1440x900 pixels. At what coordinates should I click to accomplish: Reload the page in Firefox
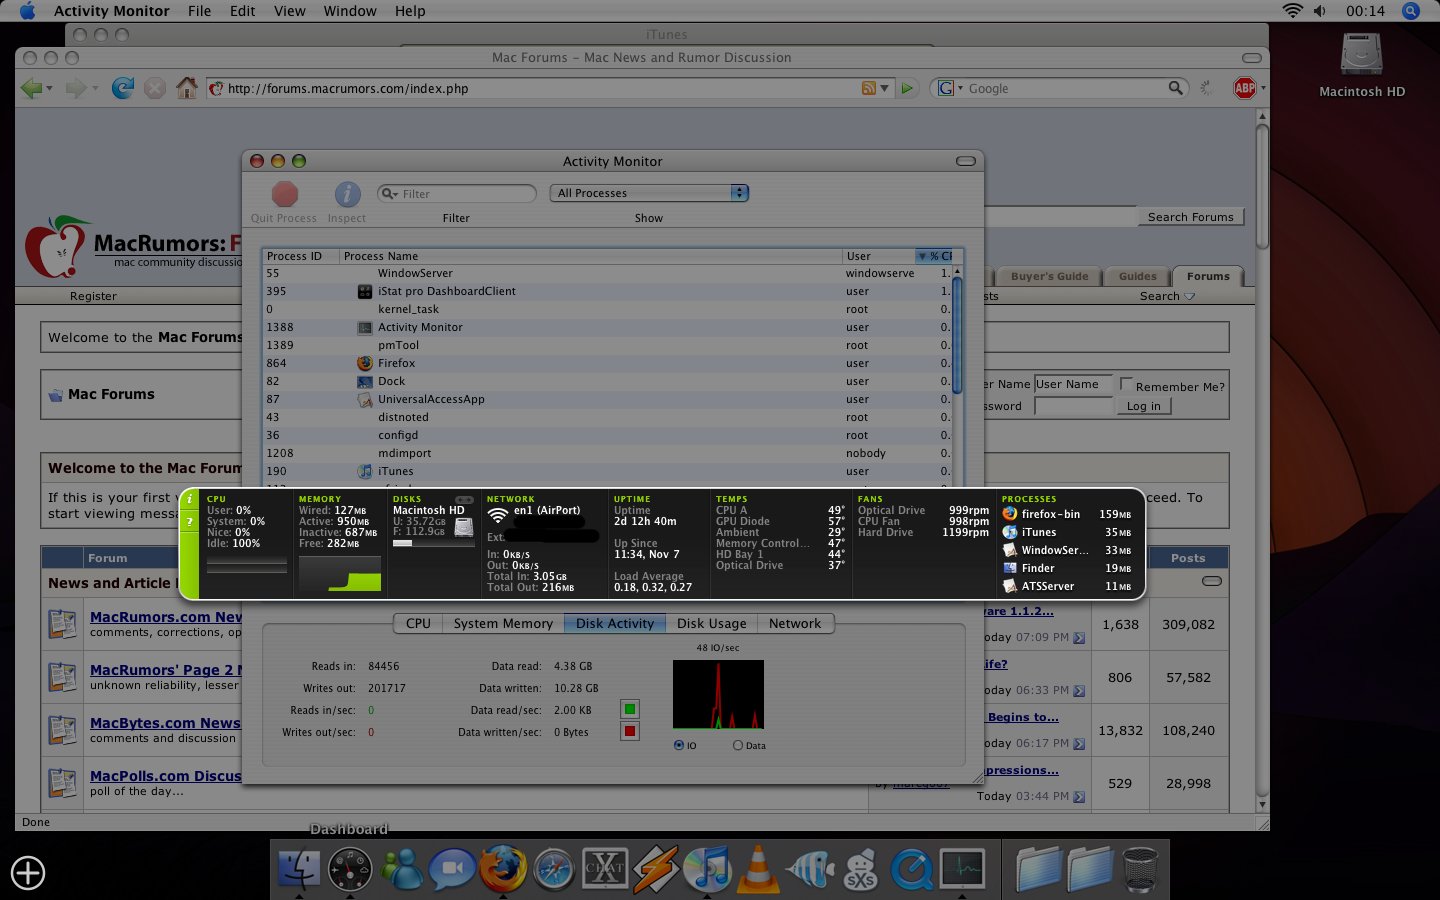click(x=122, y=88)
